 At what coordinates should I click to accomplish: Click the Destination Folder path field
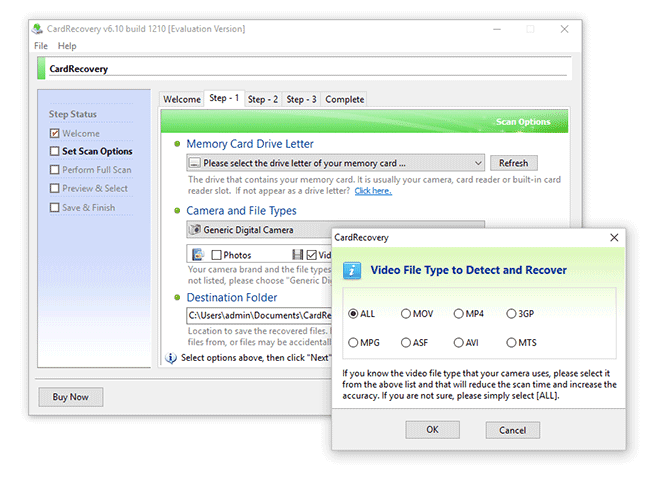pyautogui.click(x=259, y=315)
